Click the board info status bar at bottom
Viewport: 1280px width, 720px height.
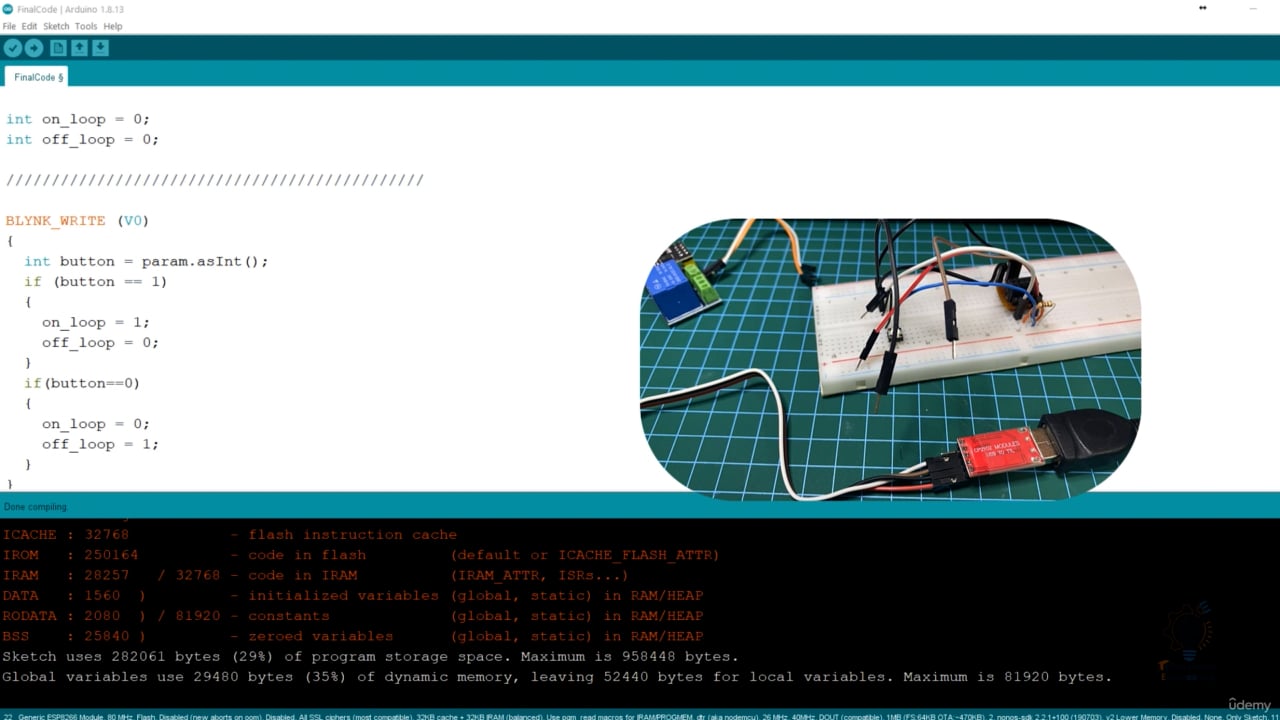click(x=640, y=715)
